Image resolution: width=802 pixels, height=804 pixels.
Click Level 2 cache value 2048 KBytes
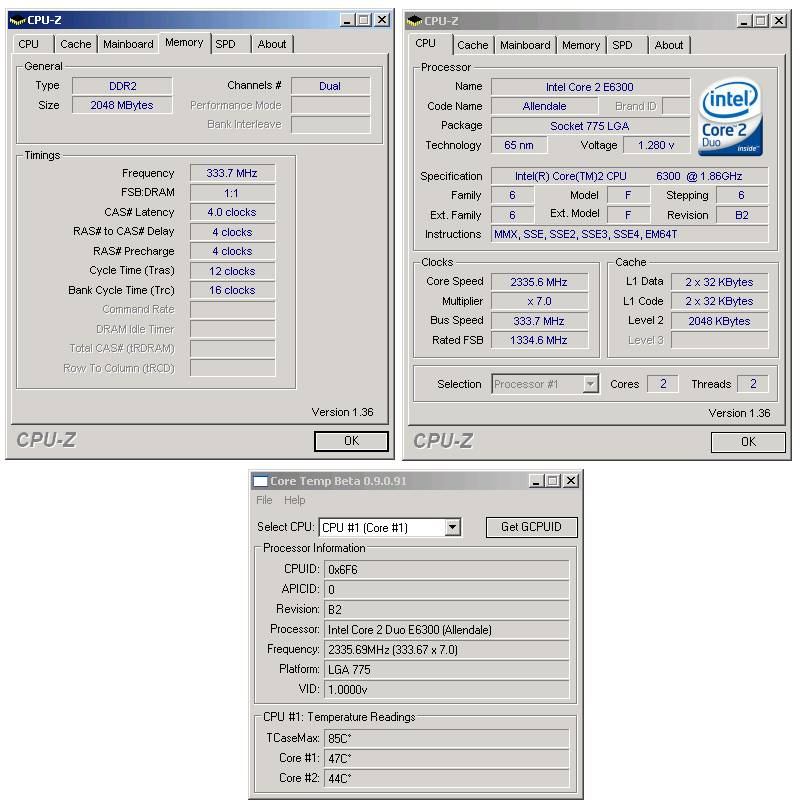tap(719, 321)
